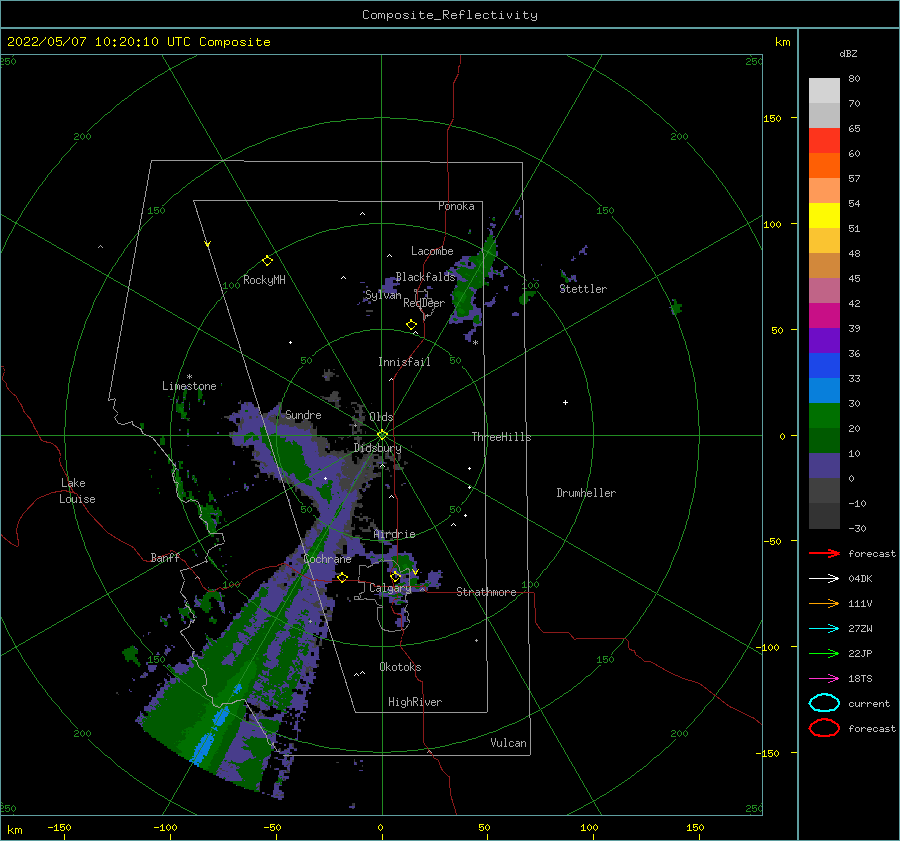Click the Limestone label
Image resolution: width=900 pixels, height=841 pixels.
pos(189,386)
